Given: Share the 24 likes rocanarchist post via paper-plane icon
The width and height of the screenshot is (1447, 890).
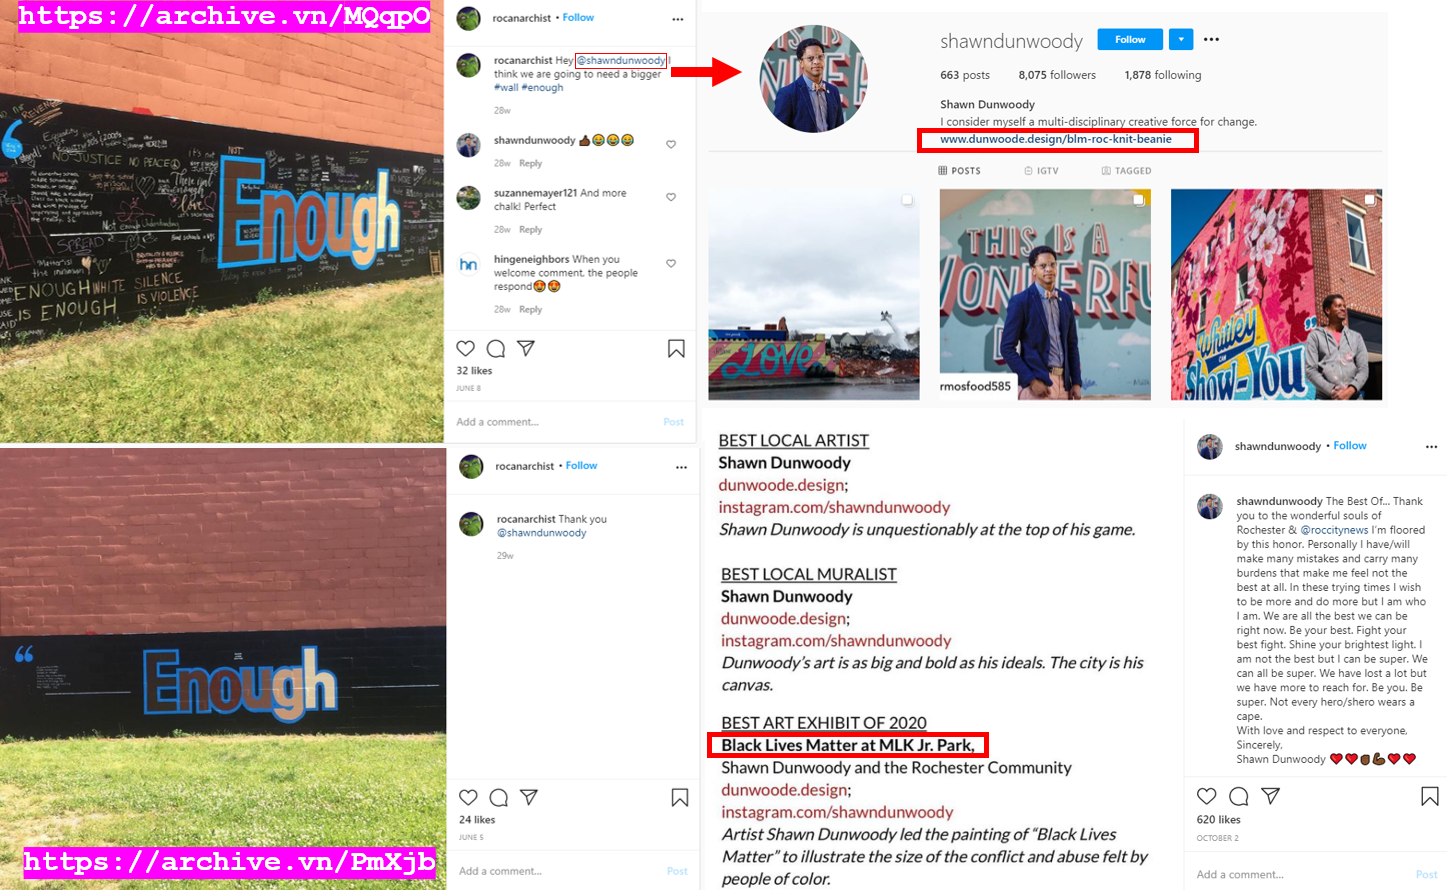Looking at the screenshot, I should point(529,797).
